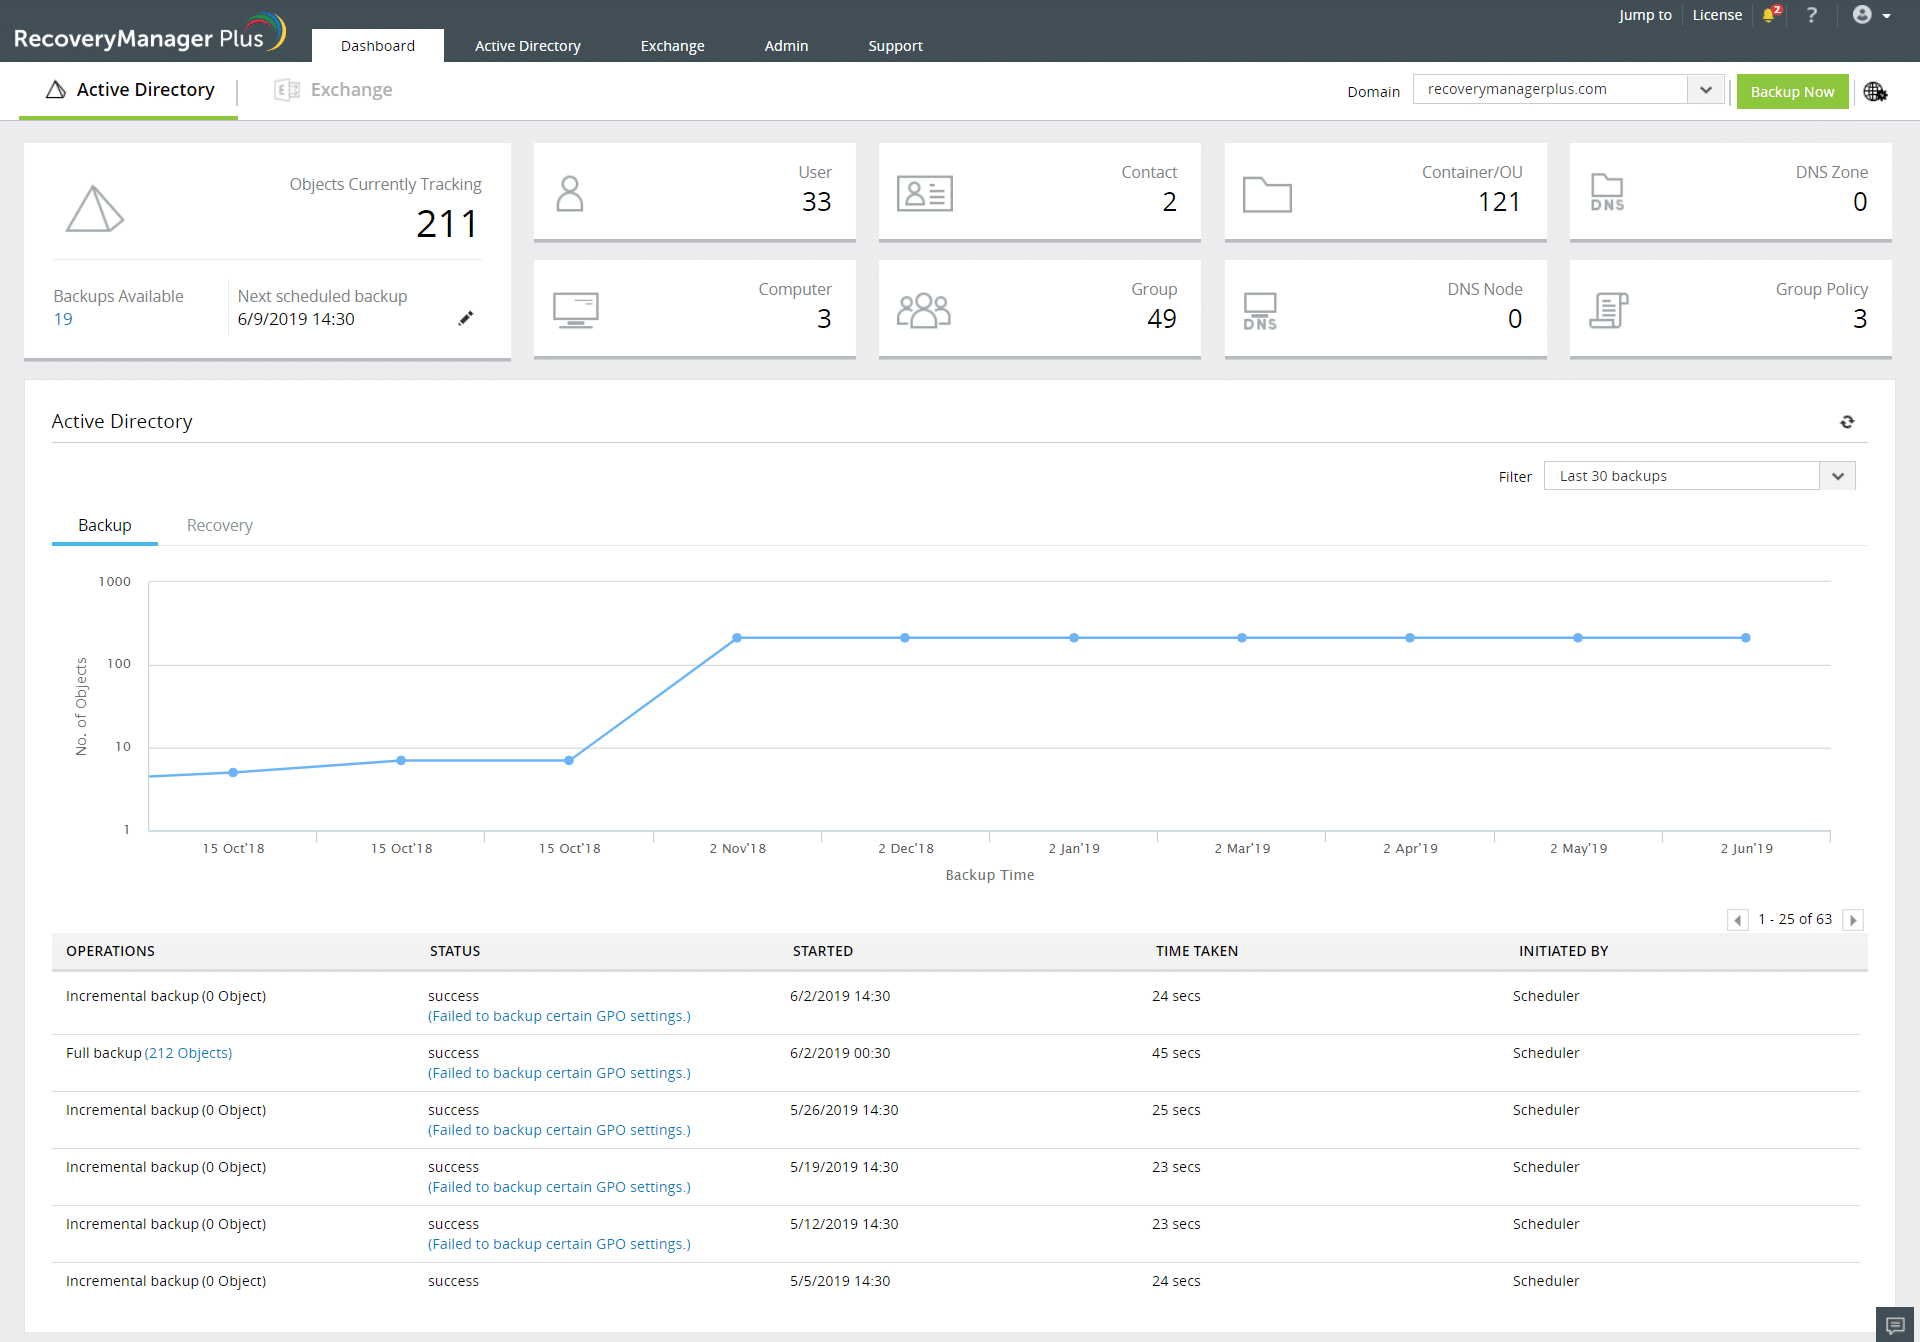Open the Exchange main menu tab
The image size is (1920, 1342).
673,46
